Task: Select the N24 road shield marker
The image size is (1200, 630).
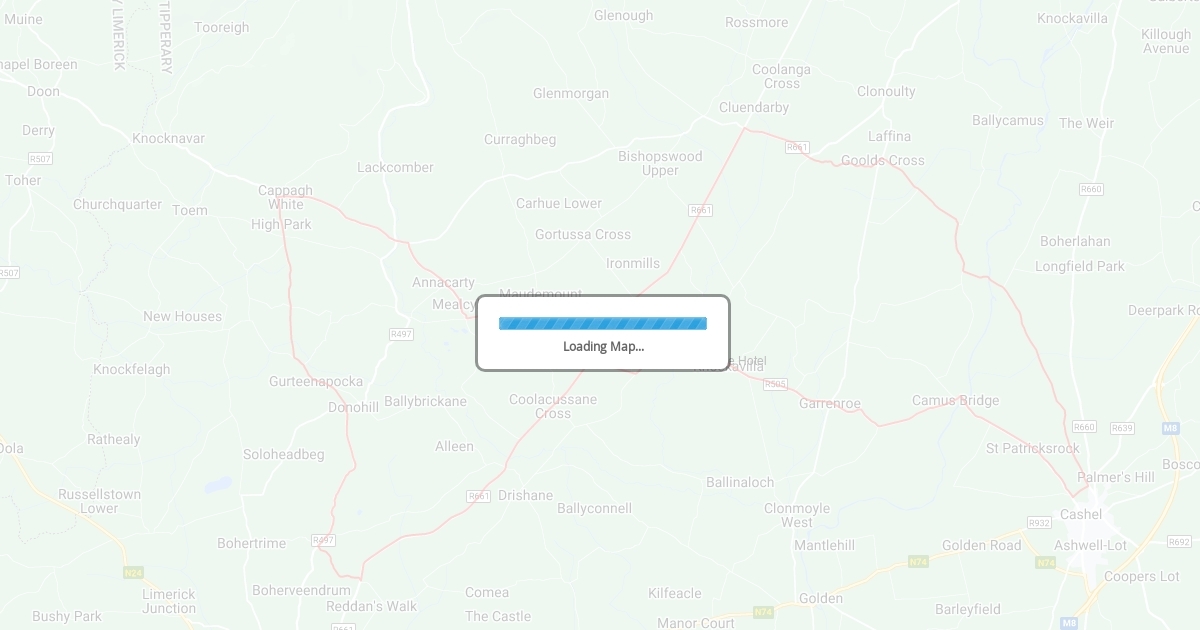Action: [133, 573]
